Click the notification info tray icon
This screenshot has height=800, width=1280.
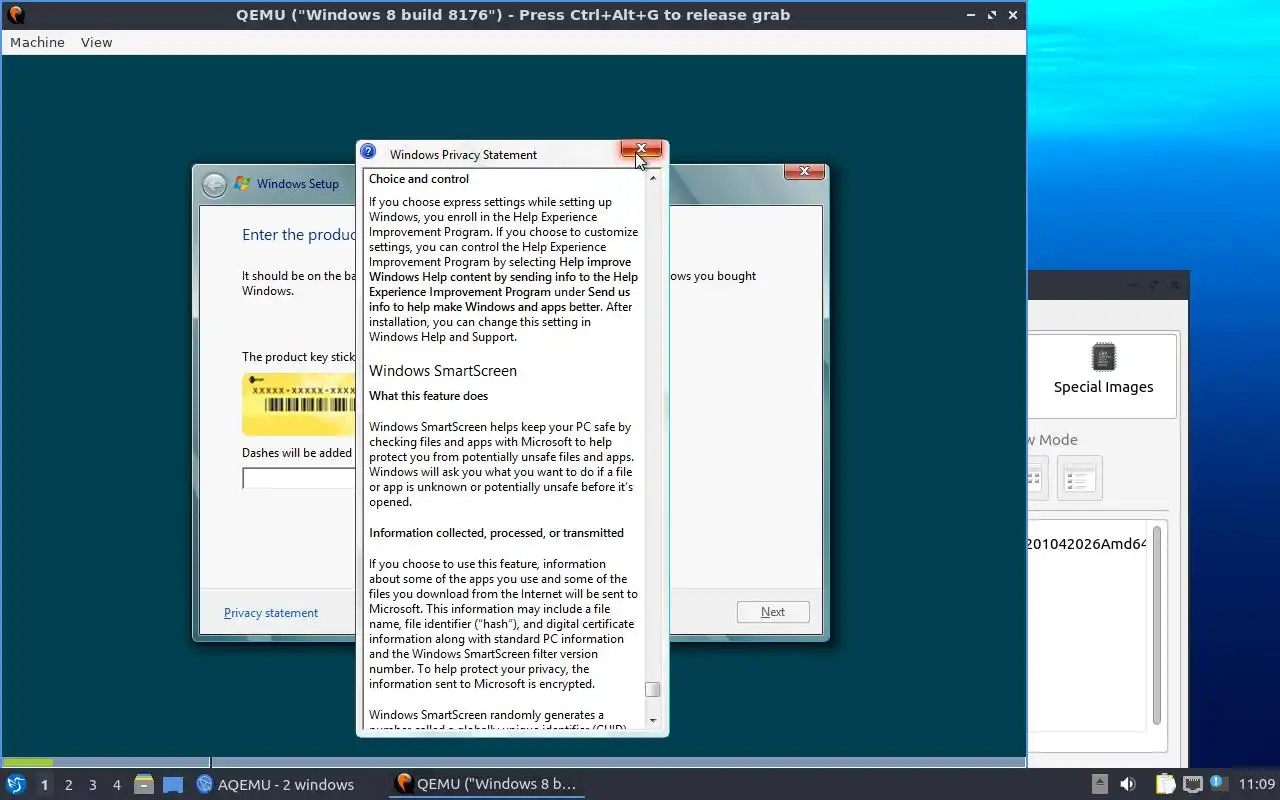click(x=1217, y=783)
